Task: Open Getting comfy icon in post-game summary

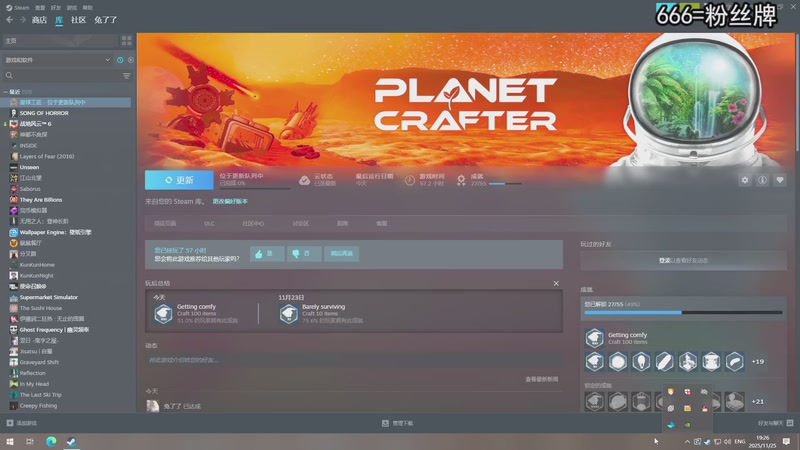Action: click(164, 314)
